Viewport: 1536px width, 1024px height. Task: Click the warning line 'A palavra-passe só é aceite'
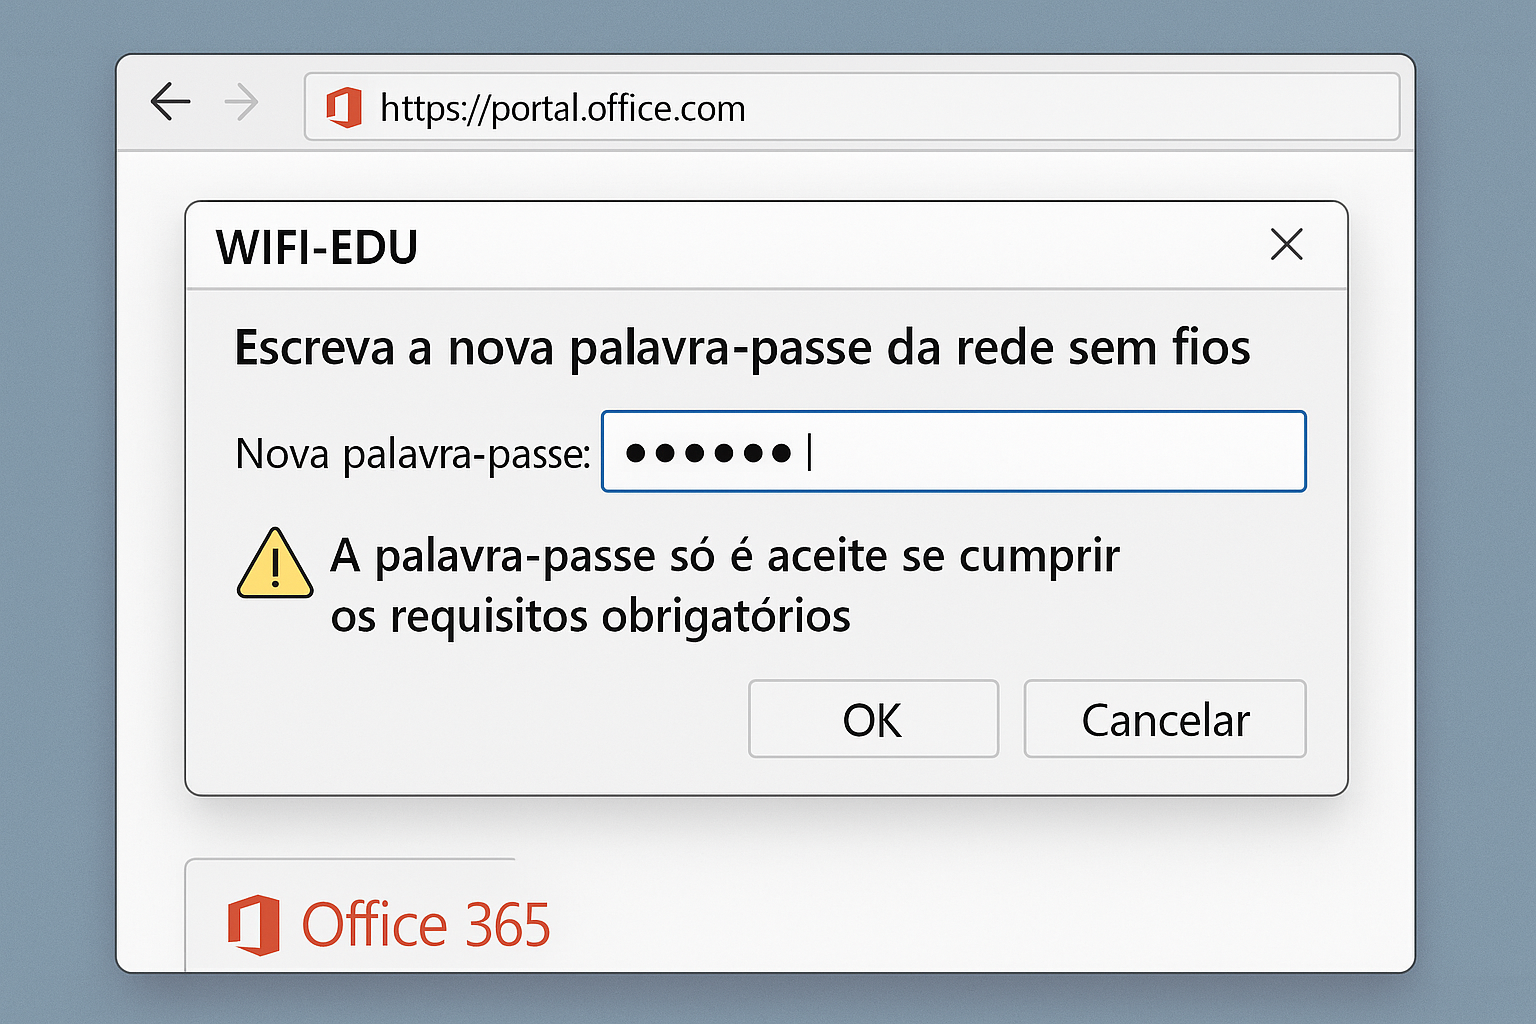click(x=725, y=555)
